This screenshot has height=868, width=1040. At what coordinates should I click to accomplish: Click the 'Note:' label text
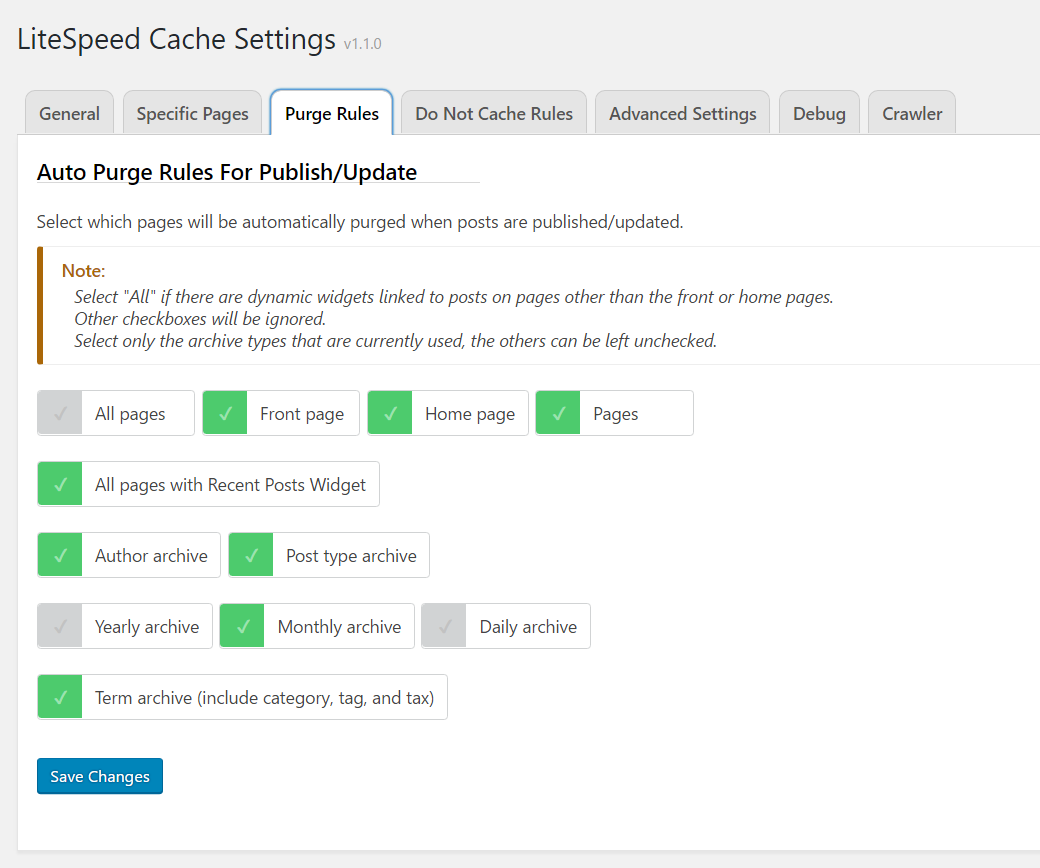84,271
